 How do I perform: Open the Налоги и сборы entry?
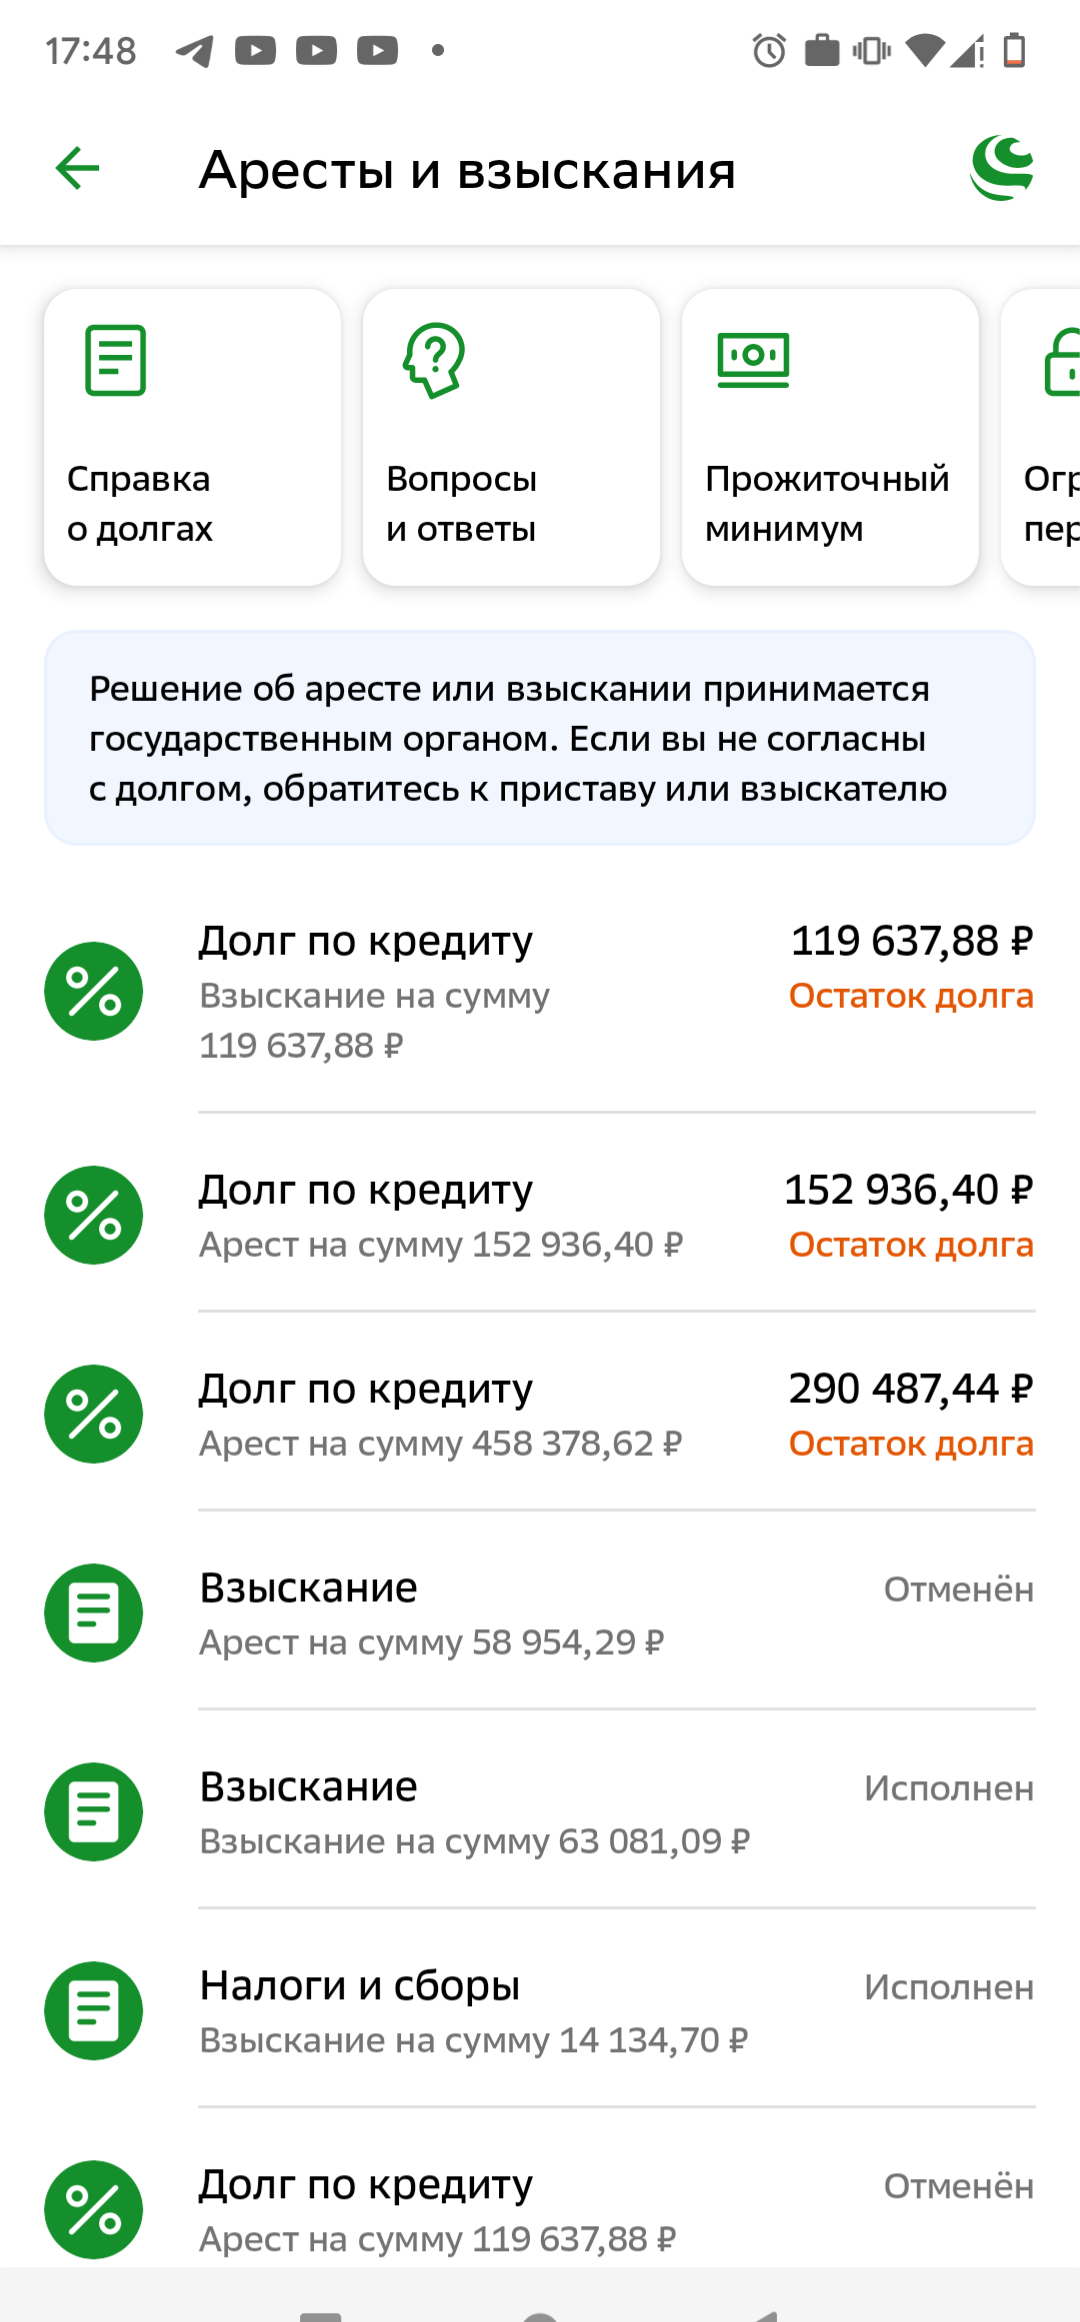pyautogui.click(x=540, y=2011)
